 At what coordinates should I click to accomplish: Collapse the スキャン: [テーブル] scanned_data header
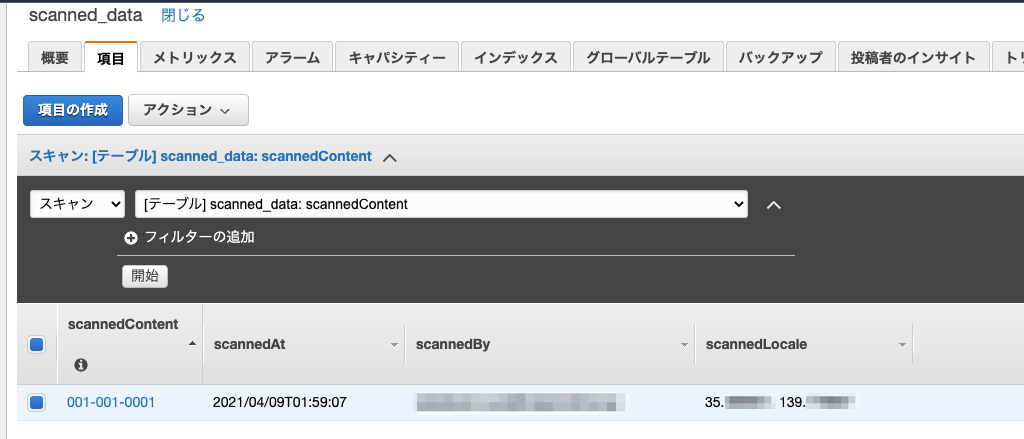pyautogui.click(x=390, y=157)
